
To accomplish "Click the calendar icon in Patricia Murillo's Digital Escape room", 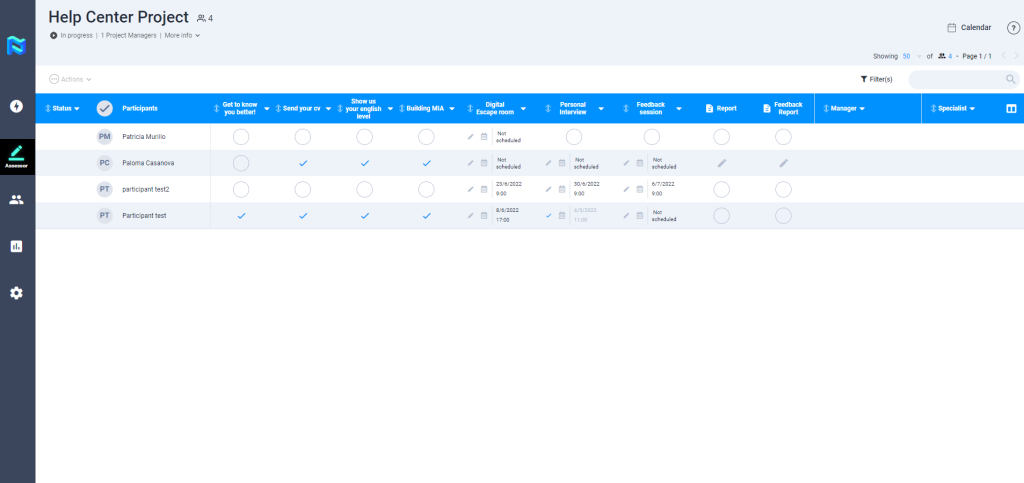I will coord(484,136).
